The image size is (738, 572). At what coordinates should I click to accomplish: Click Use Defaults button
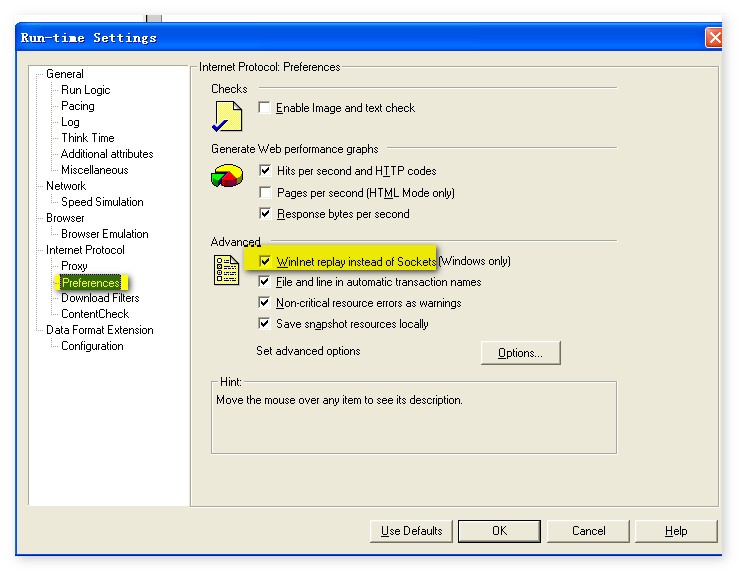(x=411, y=531)
